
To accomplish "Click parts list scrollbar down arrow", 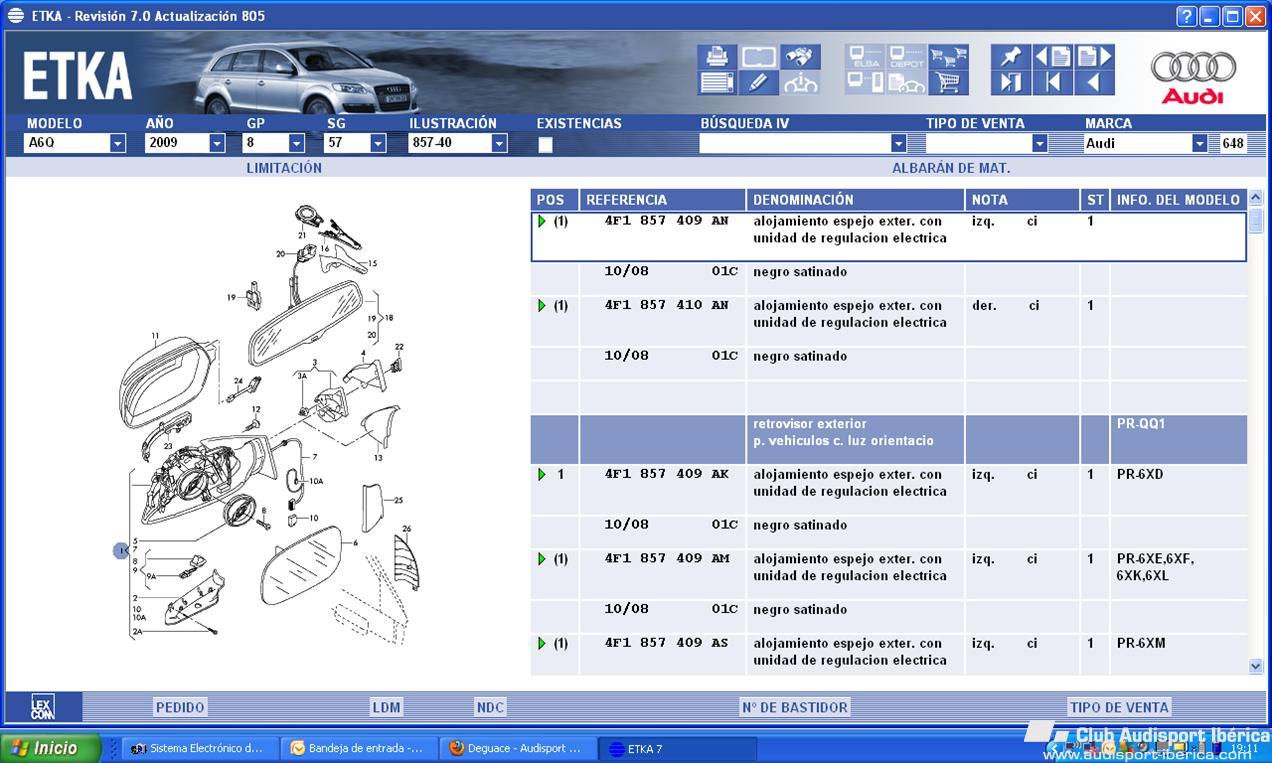I will click(x=1256, y=666).
